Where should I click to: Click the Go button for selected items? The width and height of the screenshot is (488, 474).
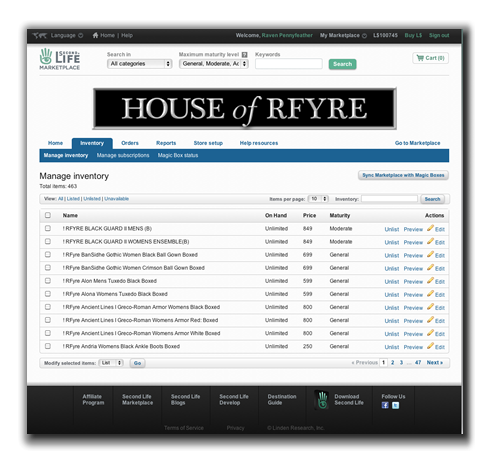click(137, 363)
